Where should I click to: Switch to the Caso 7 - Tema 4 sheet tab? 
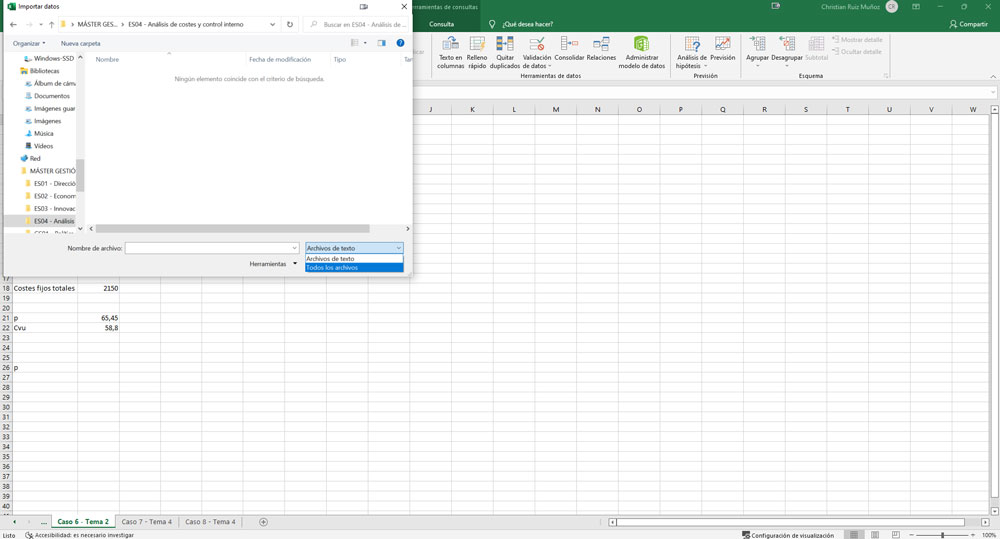tap(146, 522)
